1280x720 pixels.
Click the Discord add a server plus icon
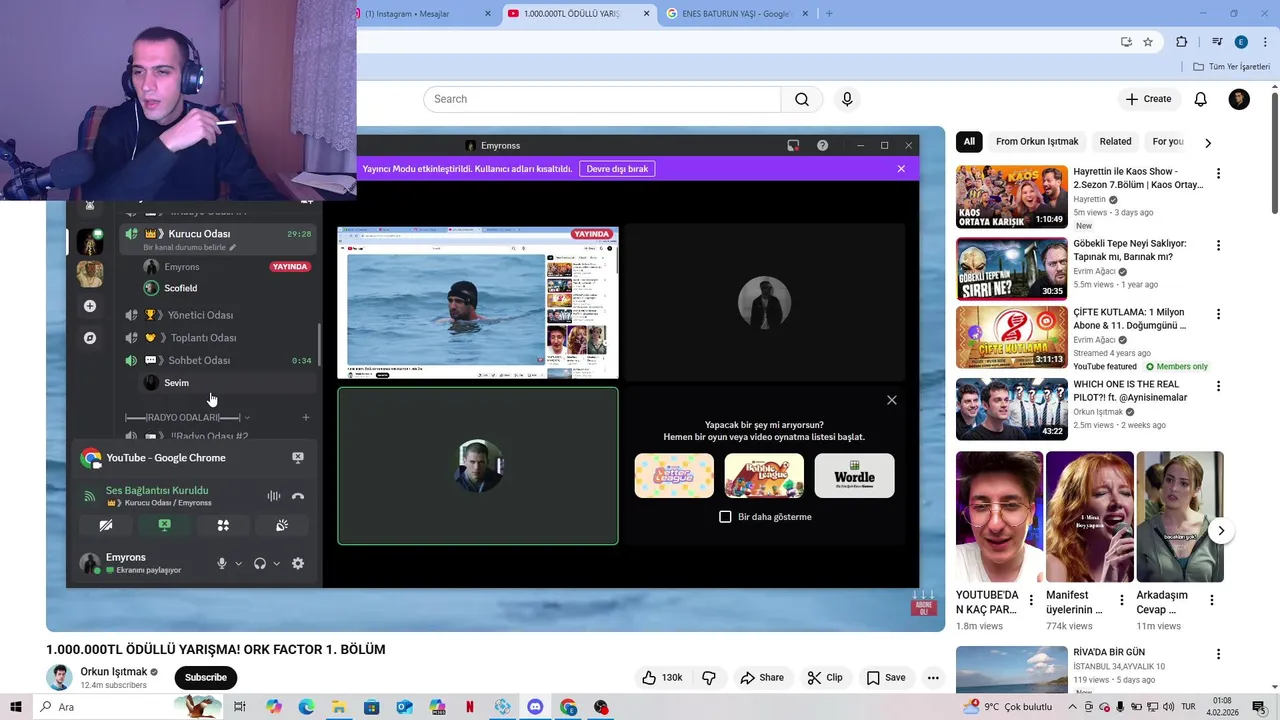coord(90,306)
